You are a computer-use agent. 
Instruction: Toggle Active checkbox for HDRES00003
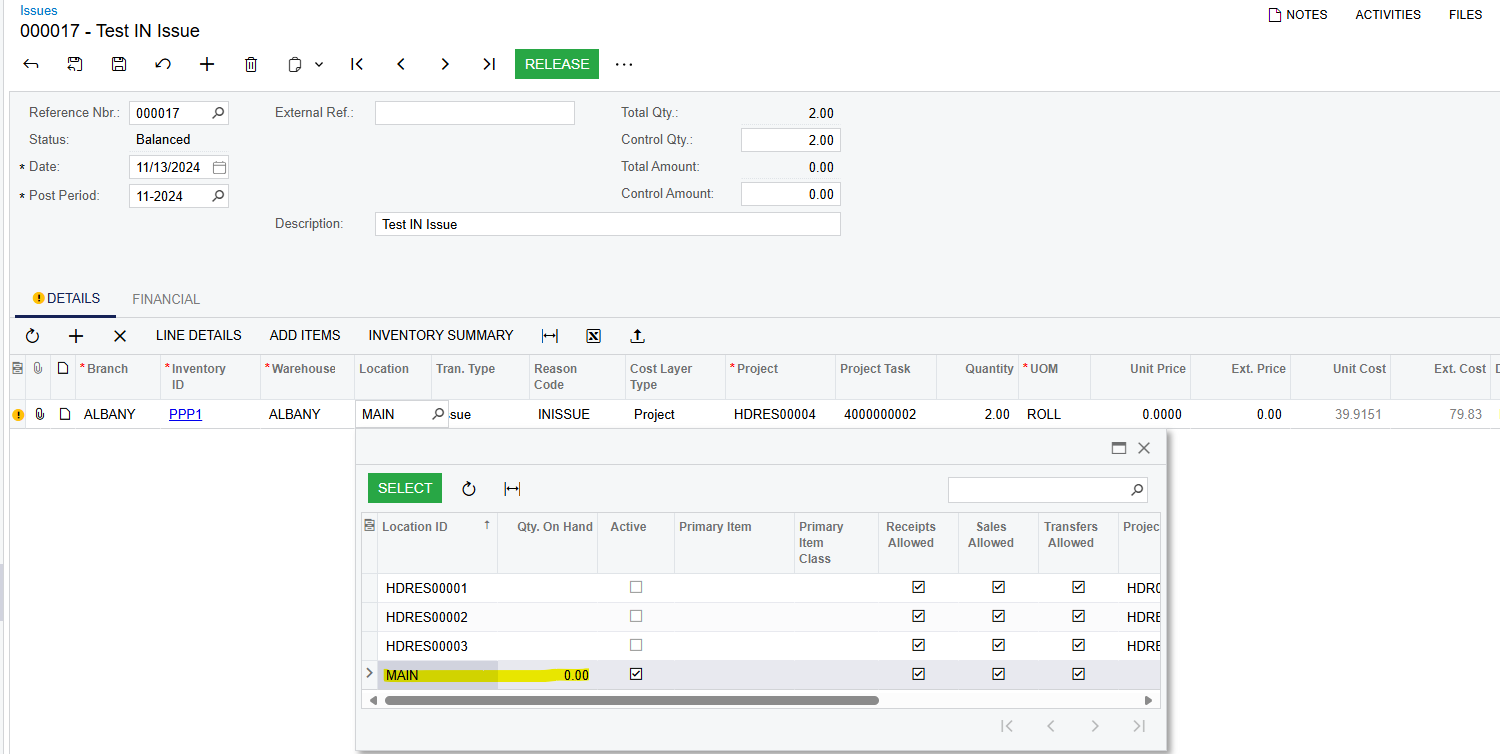click(x=636, y=645)
